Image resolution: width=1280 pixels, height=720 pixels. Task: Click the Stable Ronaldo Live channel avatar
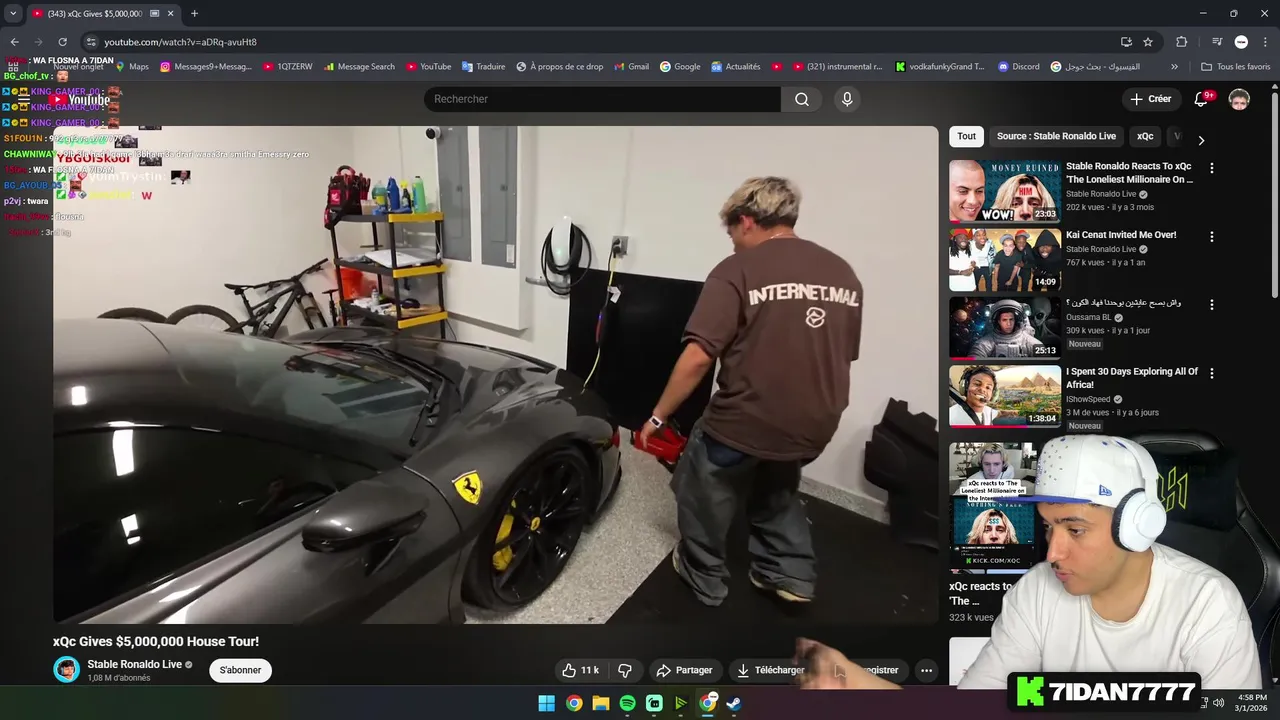(x=66, y=670)
